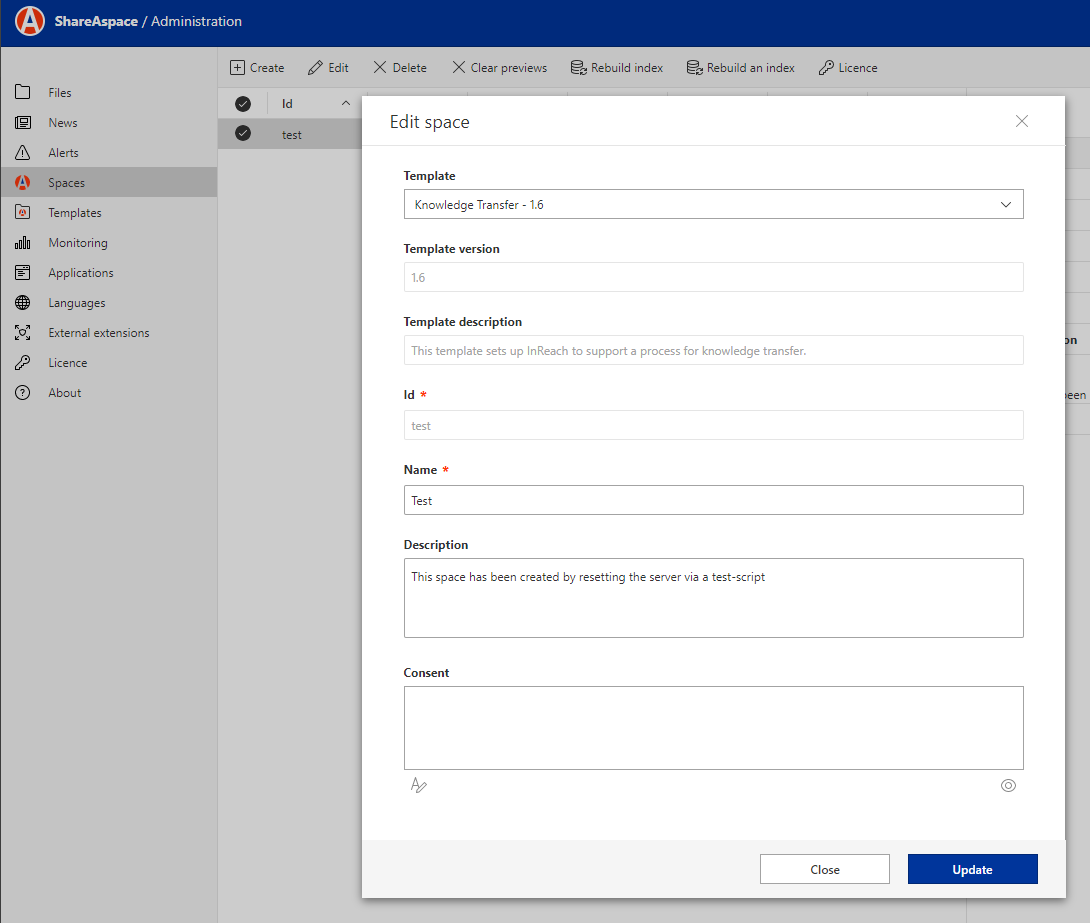Toggle the Consent preview eye icon
Screen dimensions: 1090x923
[x=1008, y=786]
